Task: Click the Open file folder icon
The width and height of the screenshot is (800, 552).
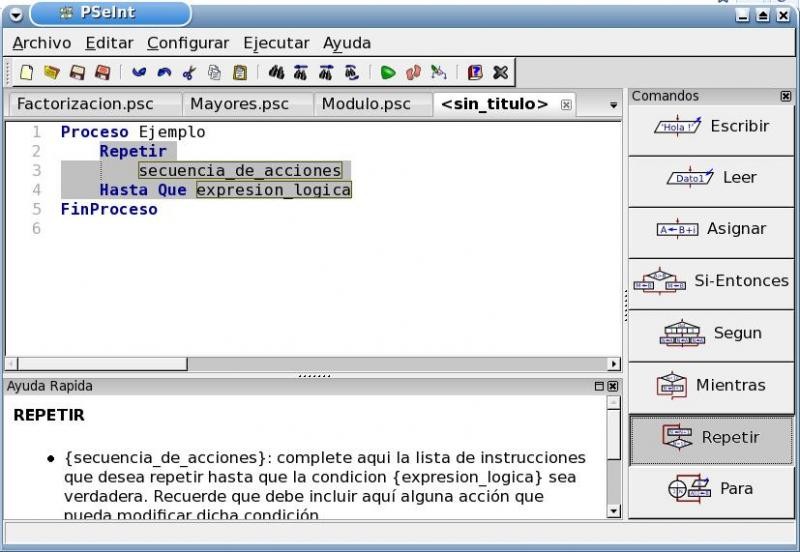Action: (x=51, y=72)
